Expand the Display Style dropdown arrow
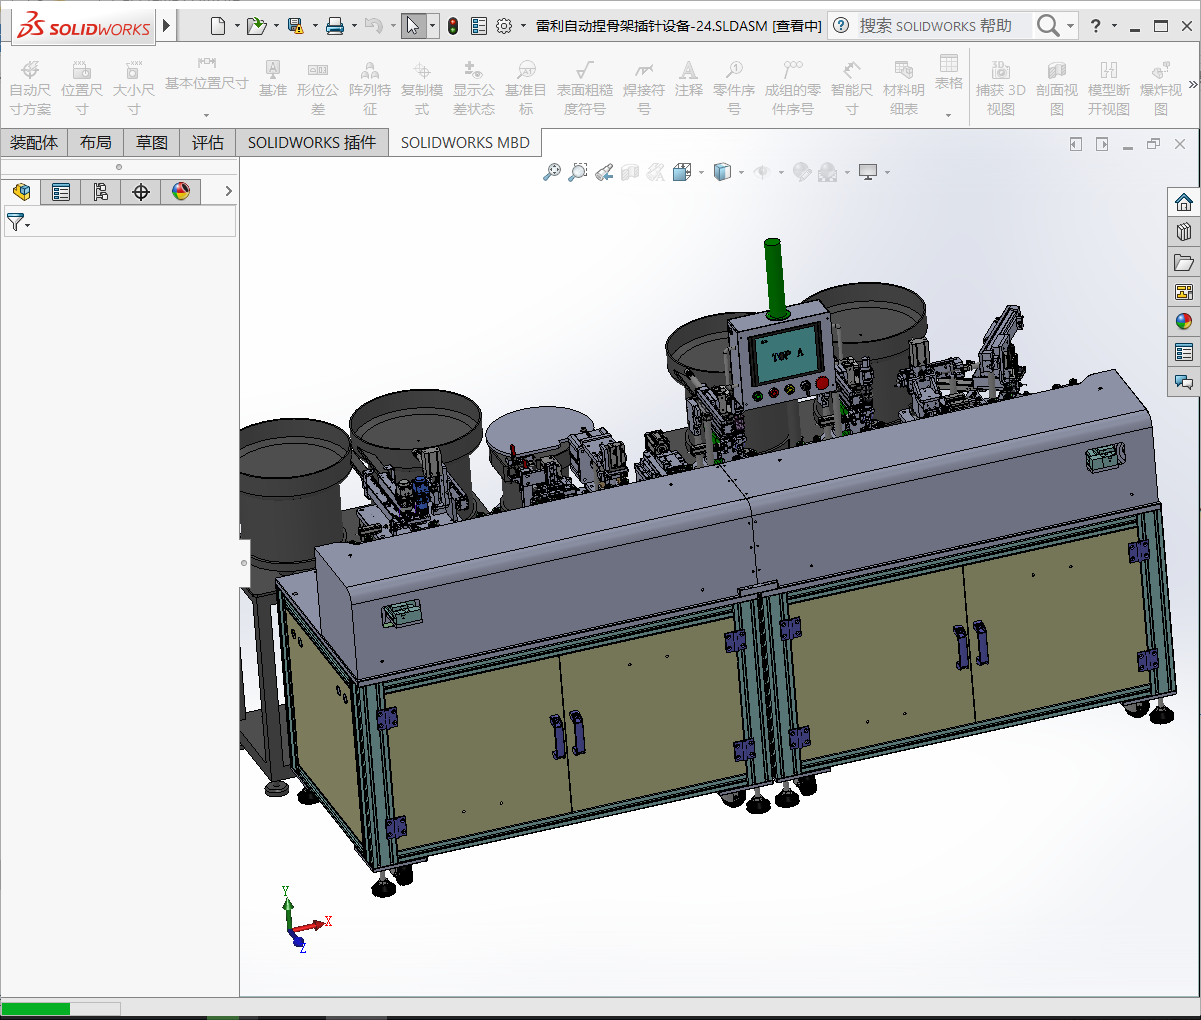The height and width of the screenshot is (1020, 1201). point(741,173)
